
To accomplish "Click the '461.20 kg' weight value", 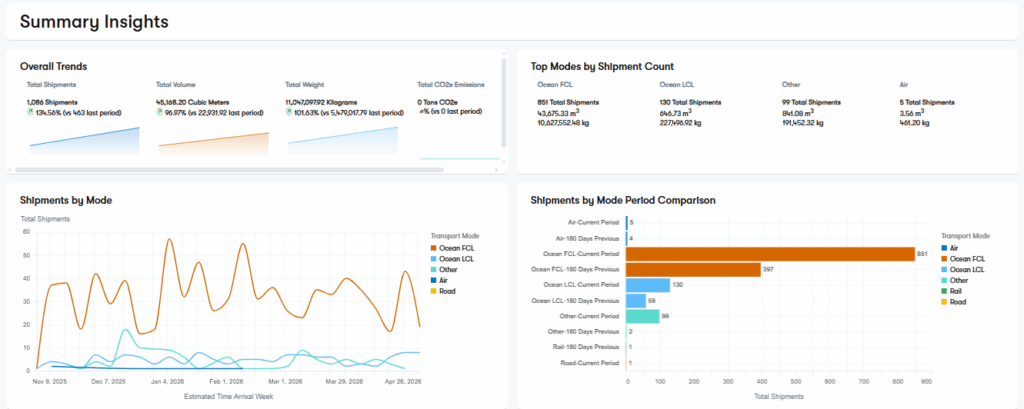I will pos(914,122).
